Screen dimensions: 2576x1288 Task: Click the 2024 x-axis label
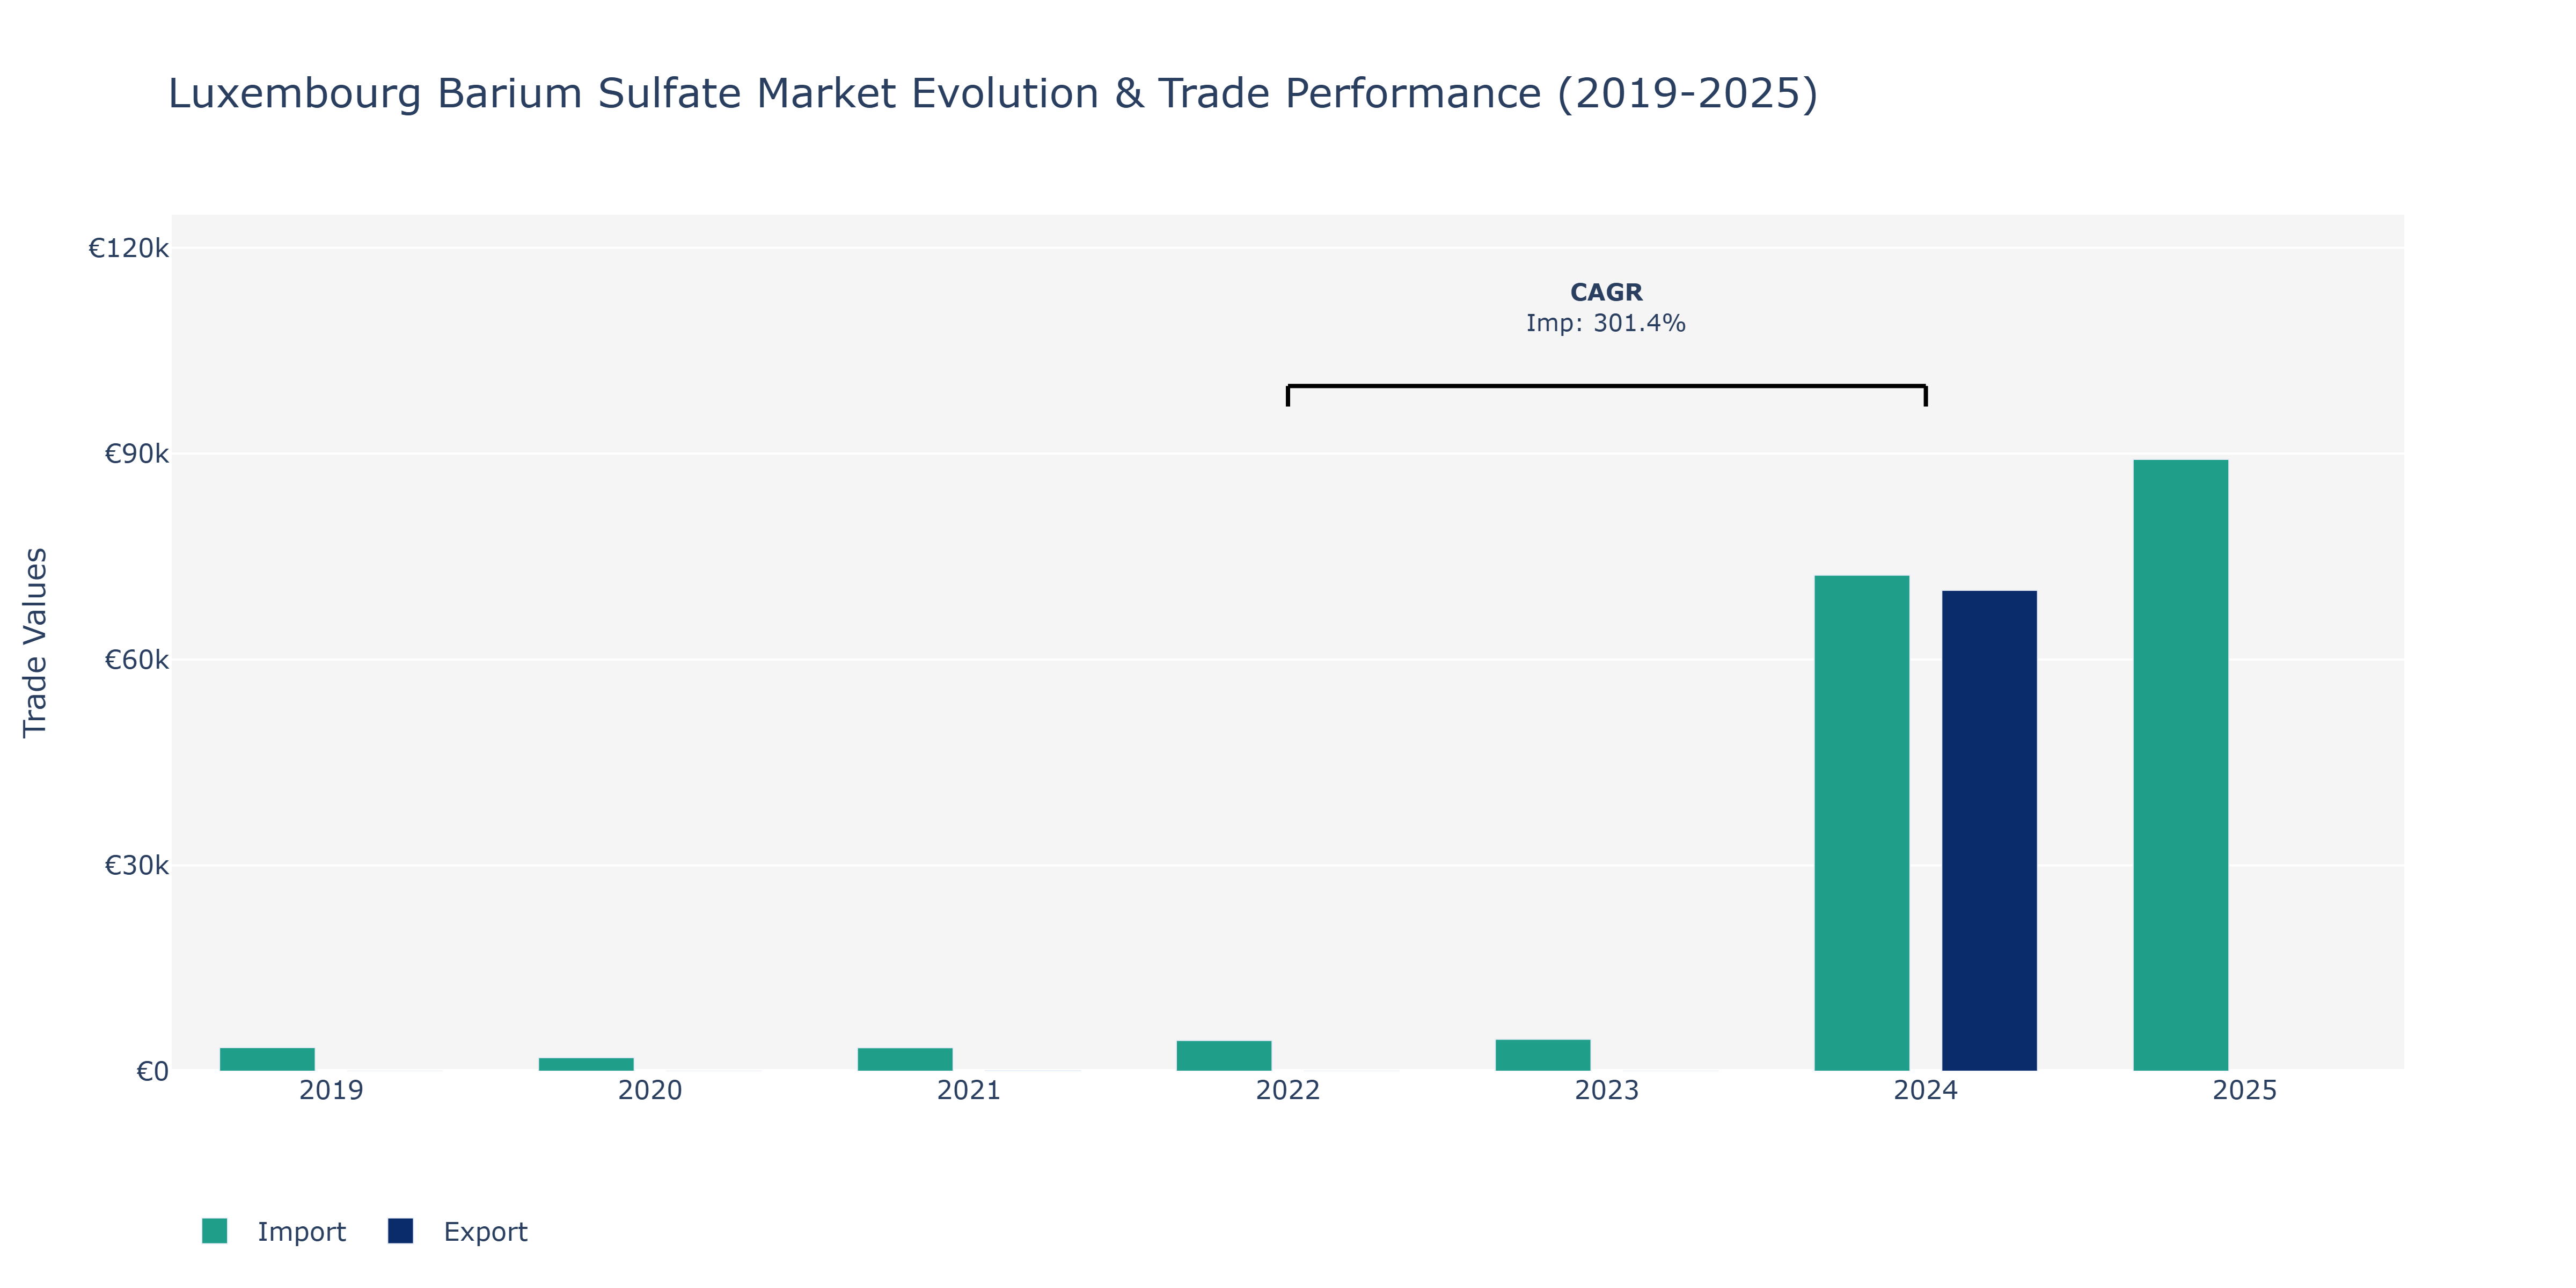click(1926, 1090)
